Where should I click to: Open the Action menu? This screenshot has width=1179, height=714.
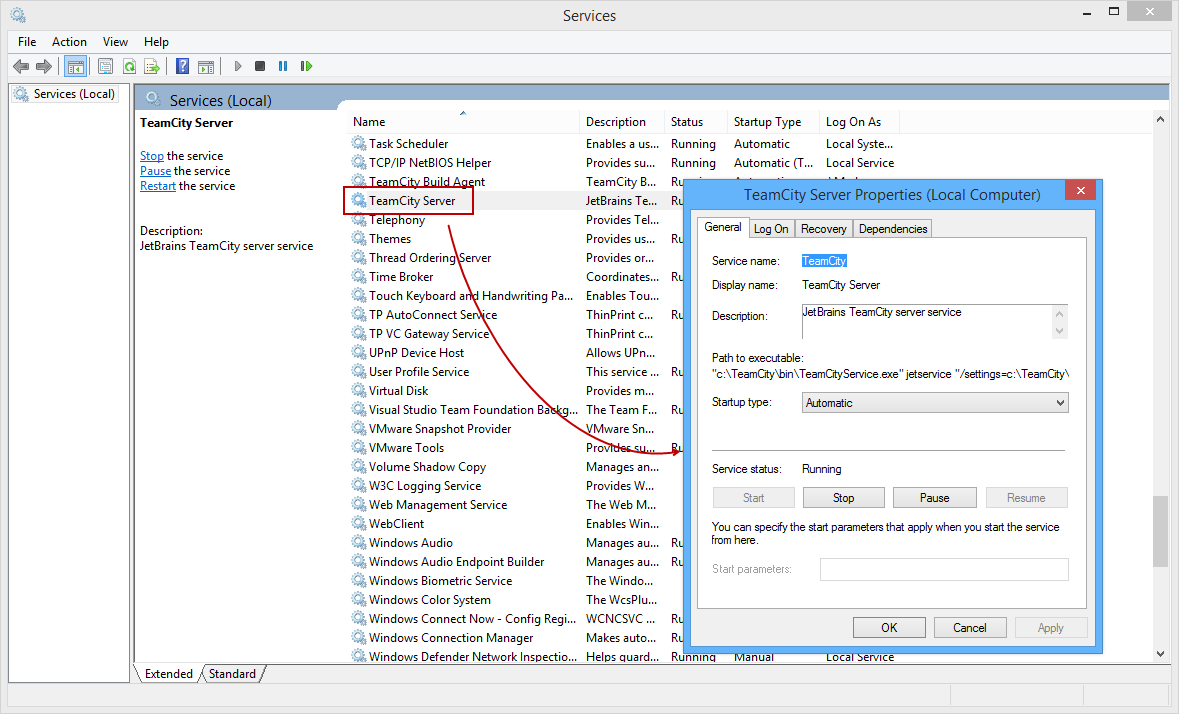point(69,42)
